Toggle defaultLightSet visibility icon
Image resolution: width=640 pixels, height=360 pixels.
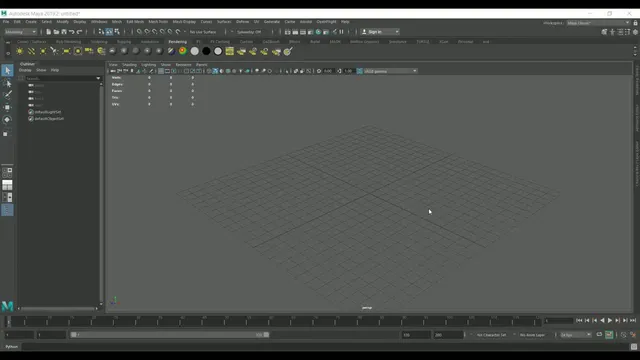pos(31,112)
